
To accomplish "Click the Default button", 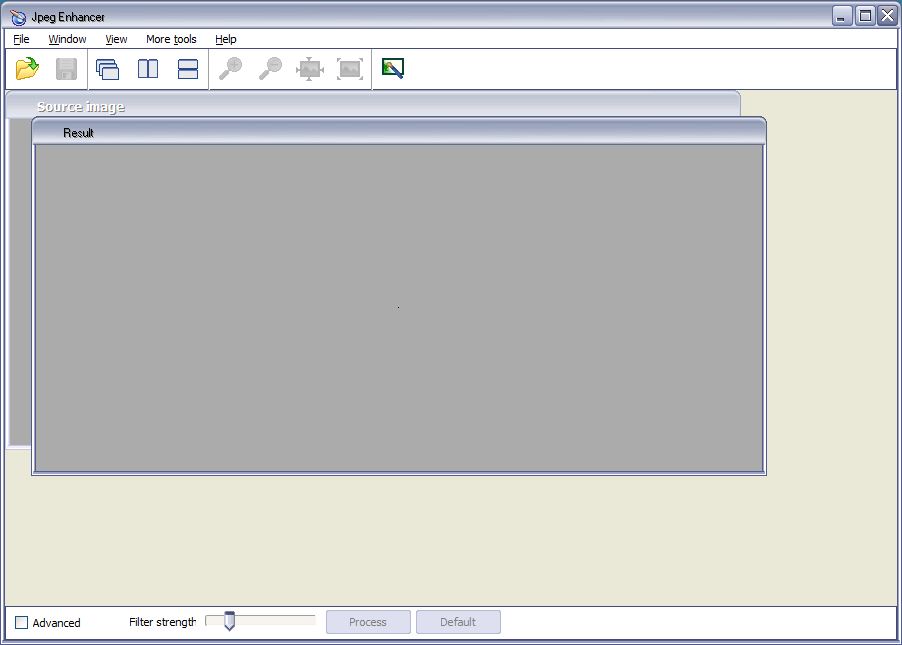I will point(458,622).
